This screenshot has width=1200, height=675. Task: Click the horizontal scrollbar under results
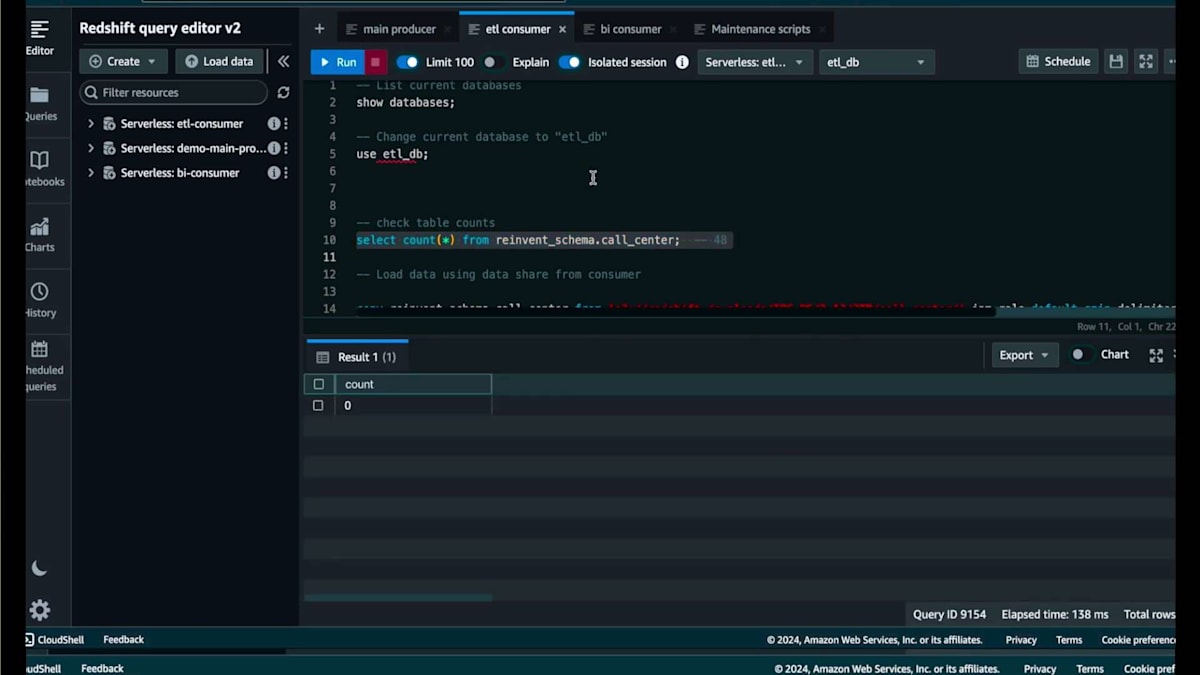click(x=398, y=598)
